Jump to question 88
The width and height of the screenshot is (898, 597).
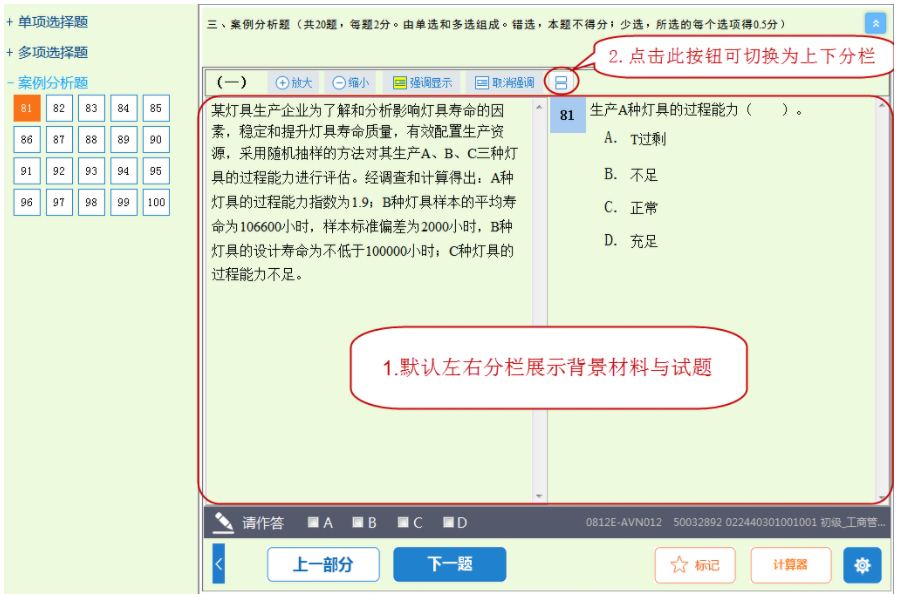click(91, 139)
